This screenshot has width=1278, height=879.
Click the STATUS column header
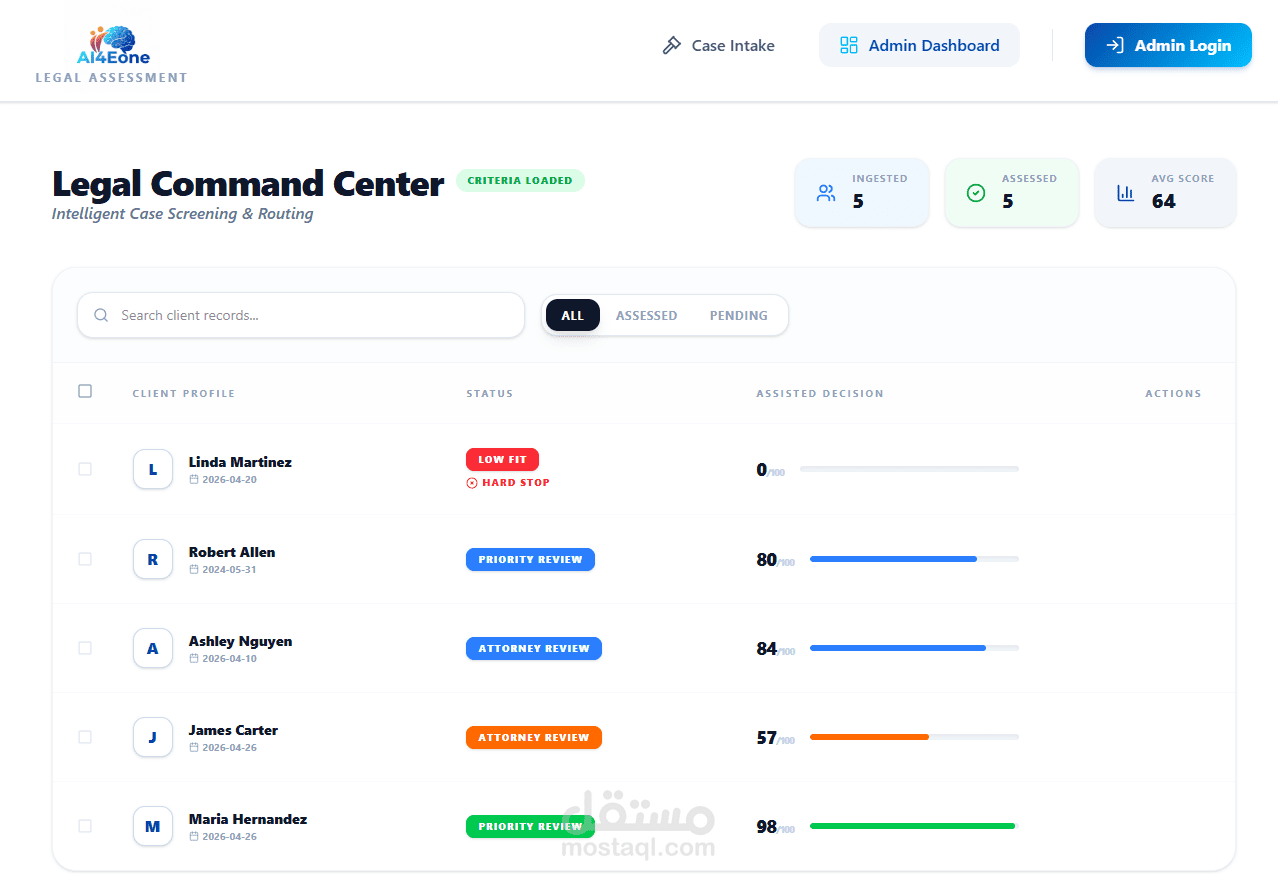490,394
